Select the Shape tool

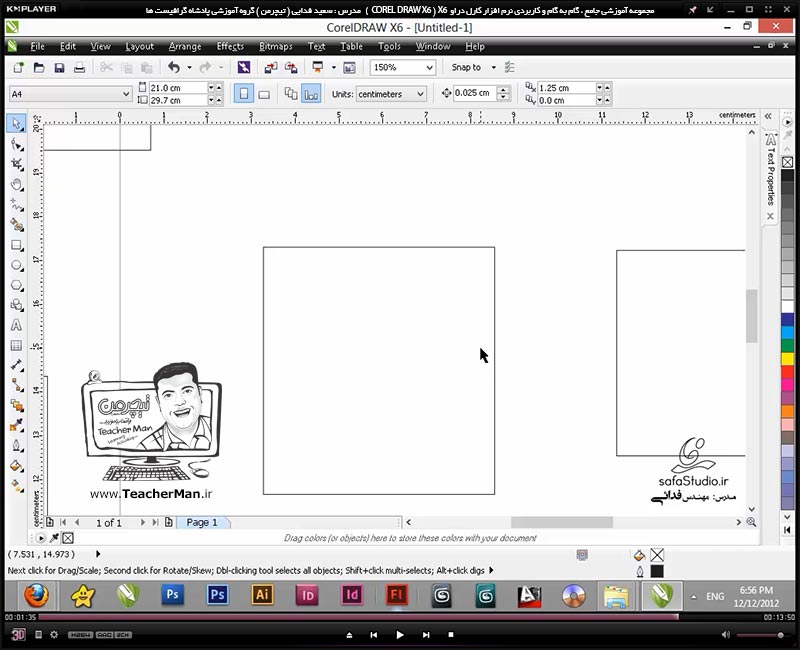(16, 144)
